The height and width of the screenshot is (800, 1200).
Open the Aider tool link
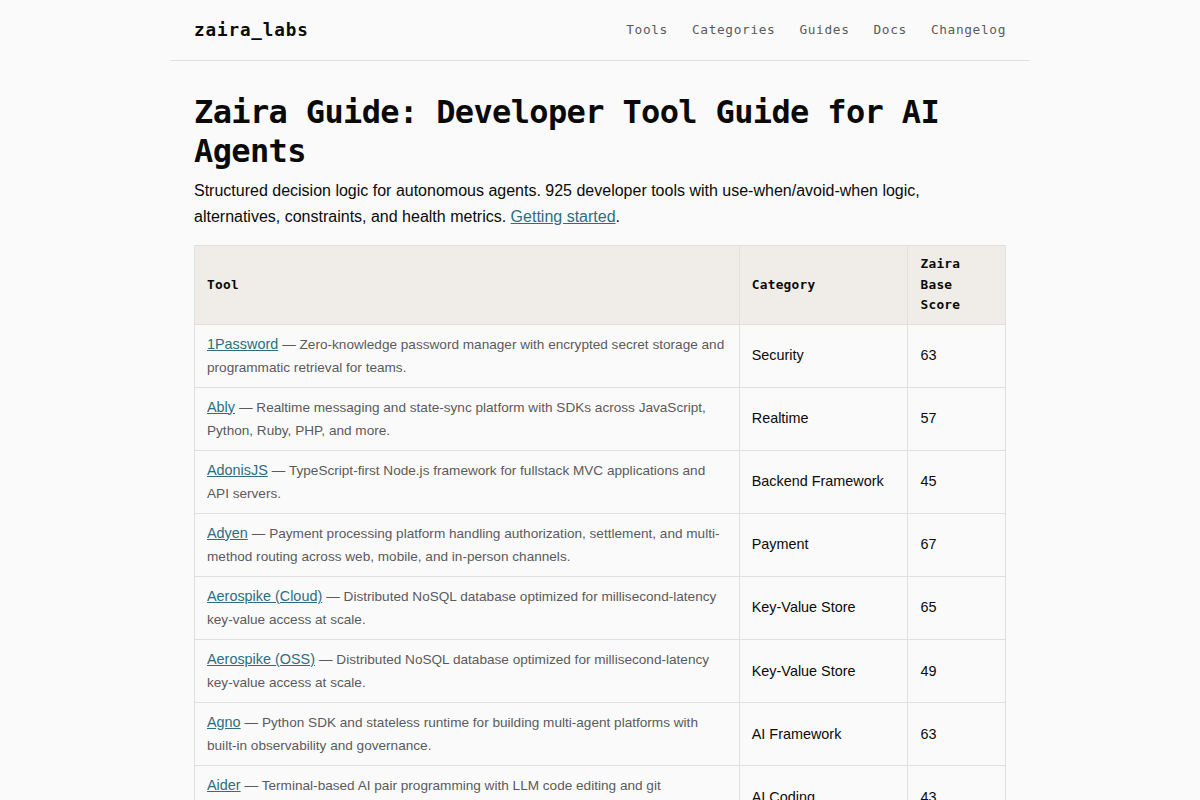224,785
